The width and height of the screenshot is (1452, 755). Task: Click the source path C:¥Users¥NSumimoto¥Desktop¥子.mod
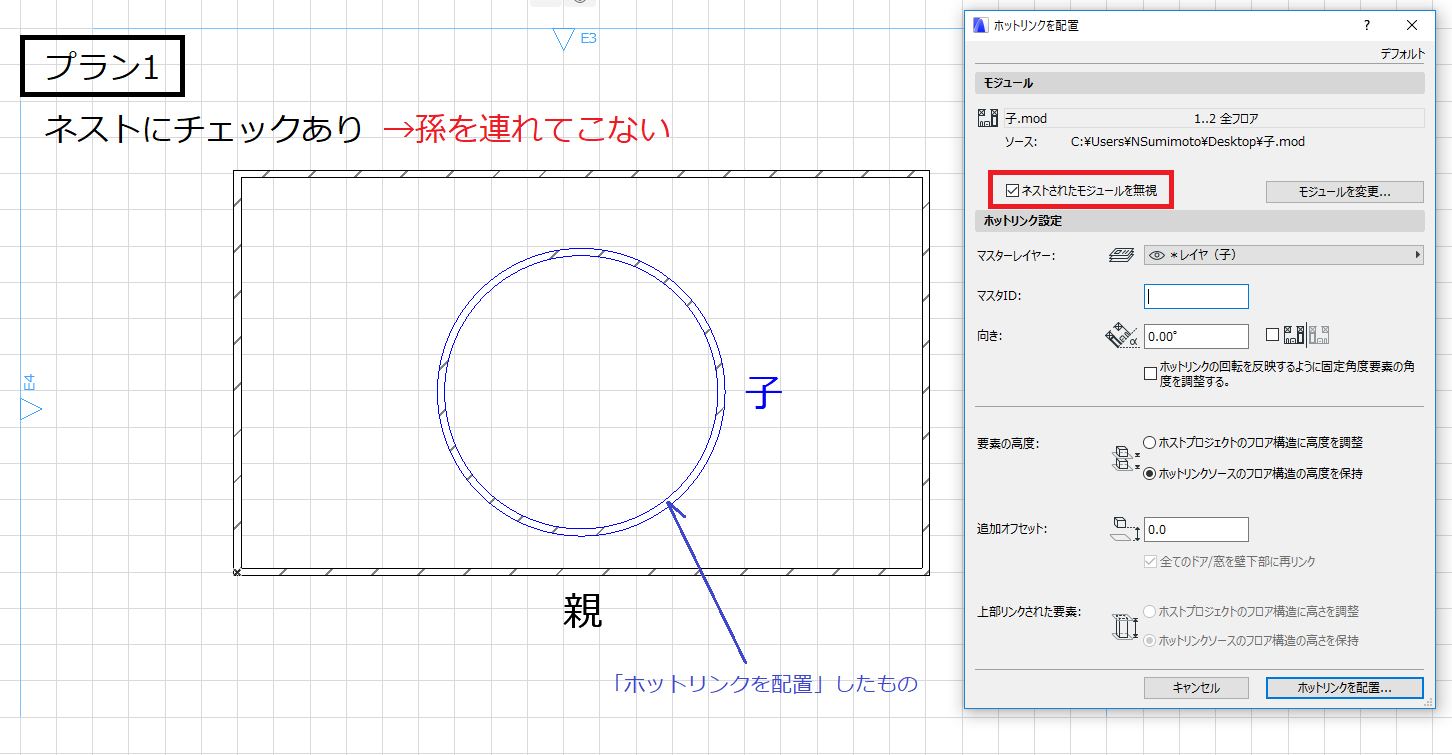pos(1188,142)
